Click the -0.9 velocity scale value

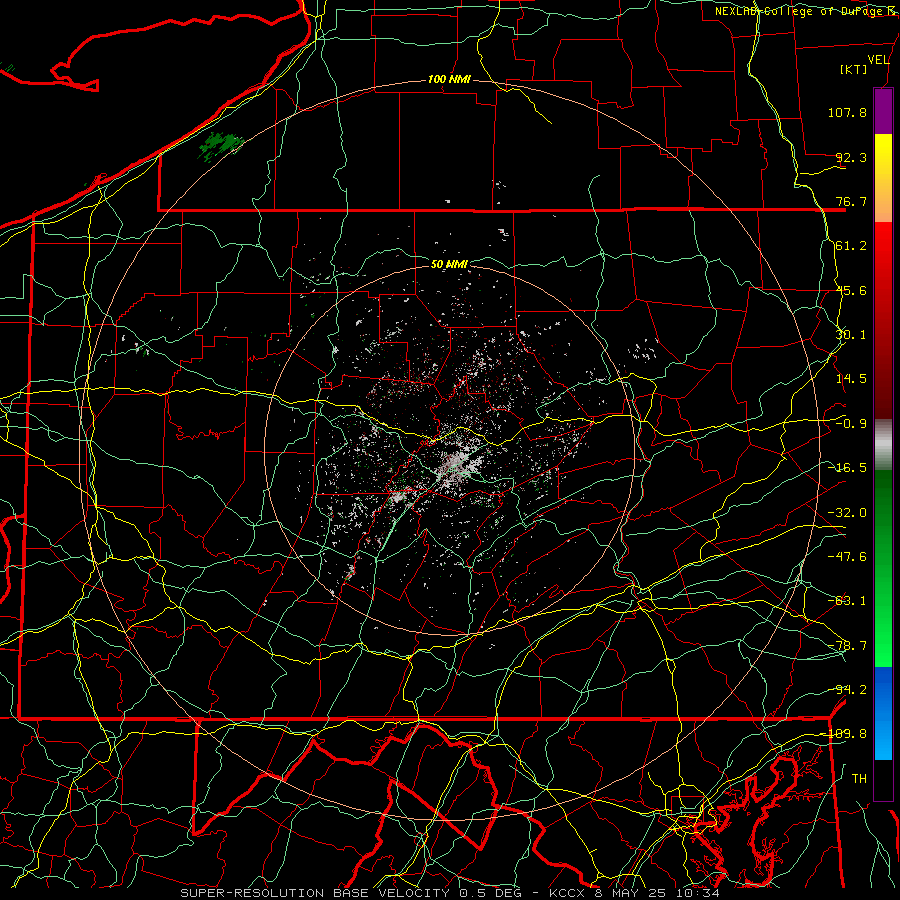(851, 424)
